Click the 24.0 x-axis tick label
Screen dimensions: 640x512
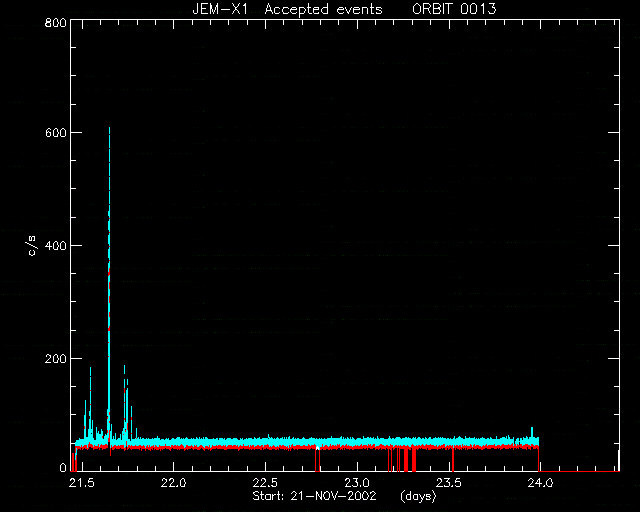[x=540, y=483]
